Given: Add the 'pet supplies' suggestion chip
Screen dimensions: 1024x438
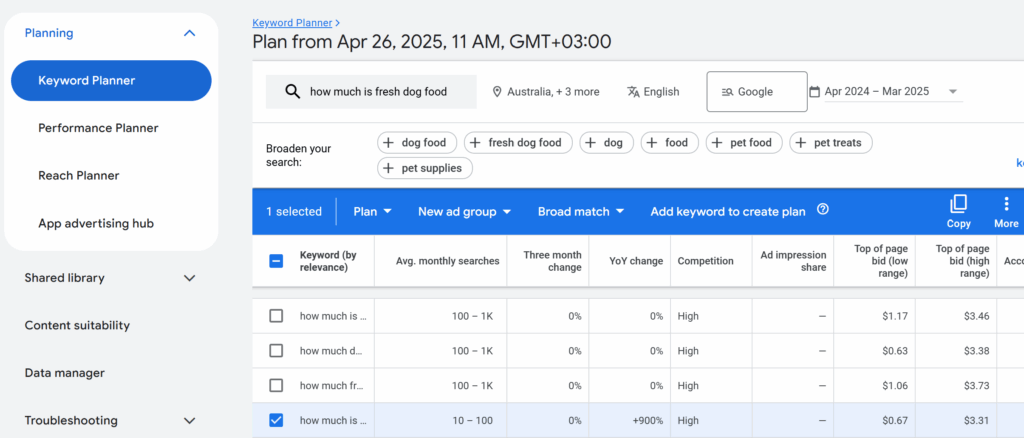Looking at the screenshot, I should coord(424,168).
